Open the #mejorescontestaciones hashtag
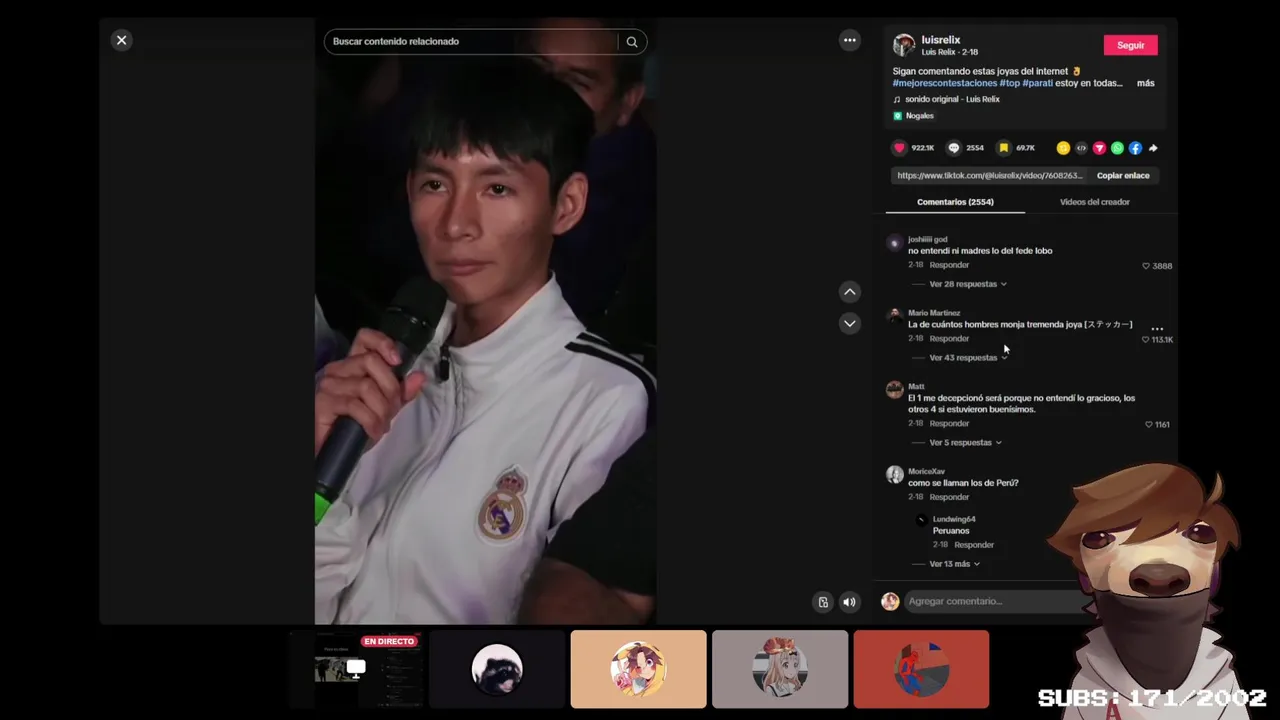Image resolution: width=1280 pixels, height=720 pixels. pos(944,83)
